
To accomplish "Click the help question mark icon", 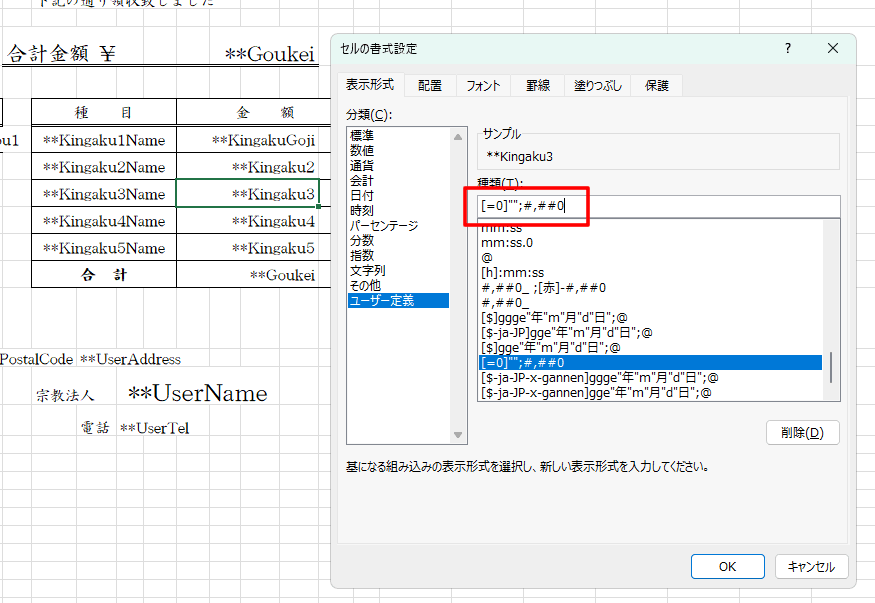I will point(787,49).
